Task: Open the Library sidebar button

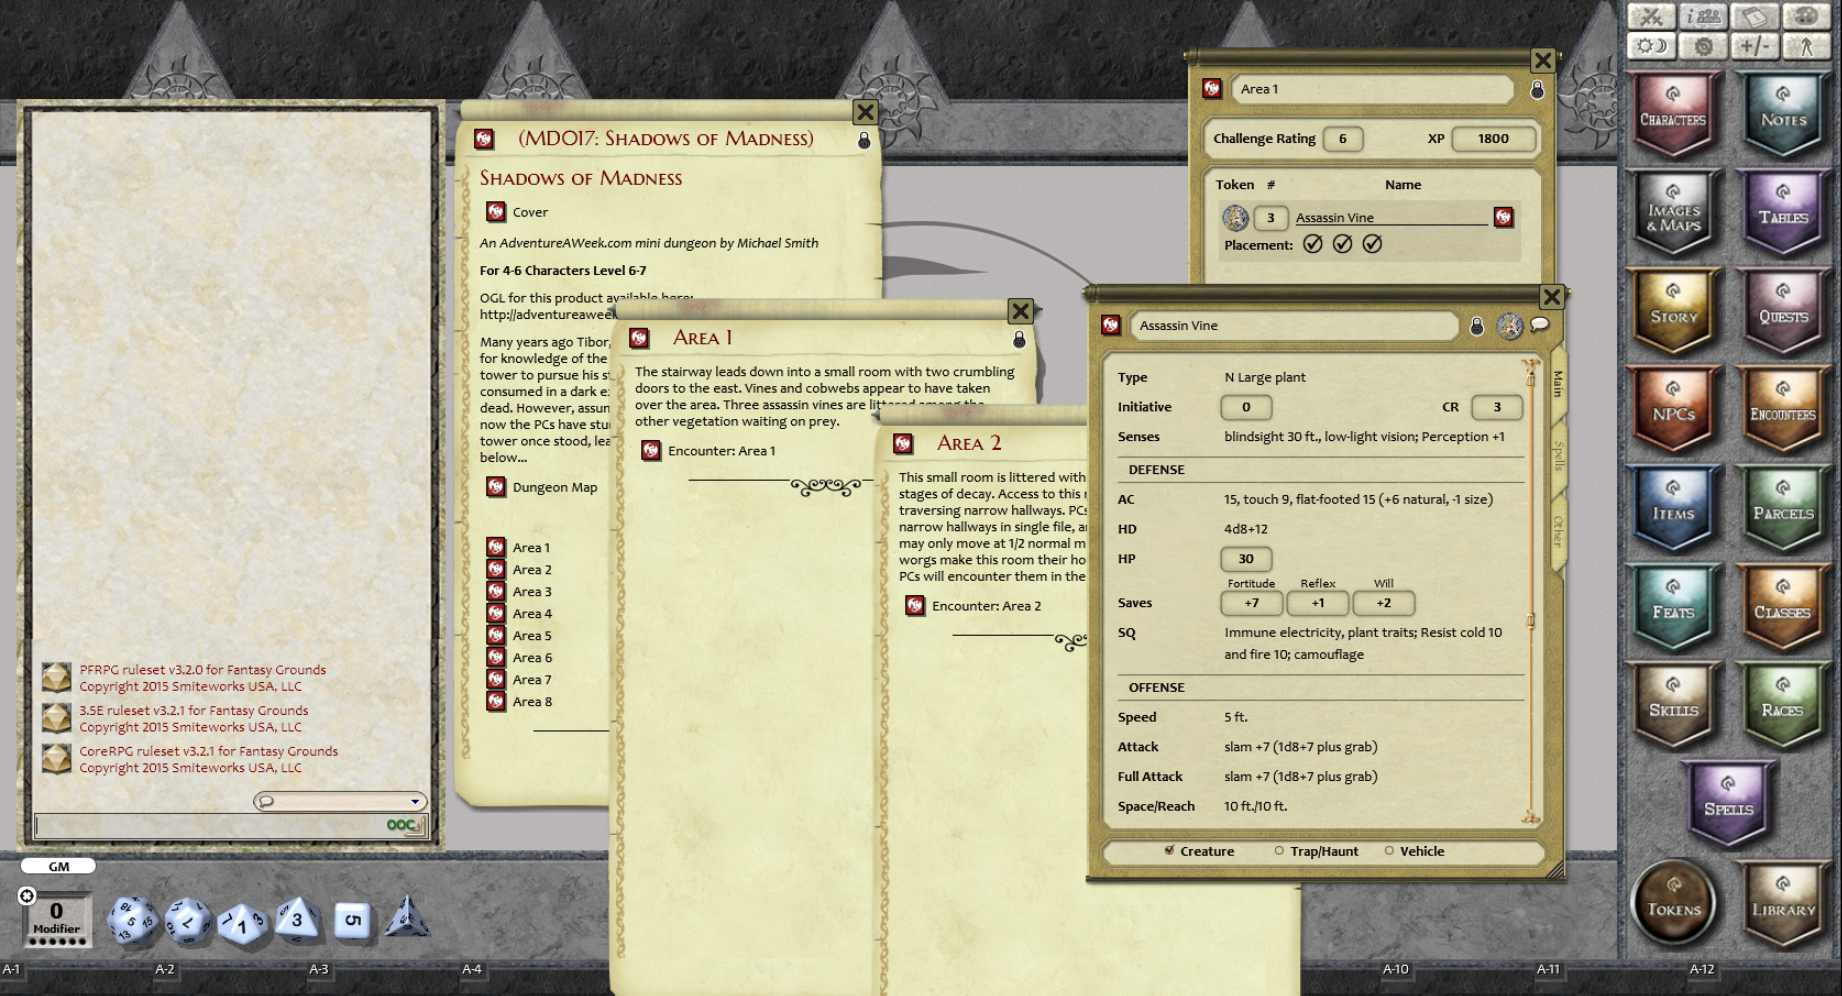Action: (x=1782, y=905)
